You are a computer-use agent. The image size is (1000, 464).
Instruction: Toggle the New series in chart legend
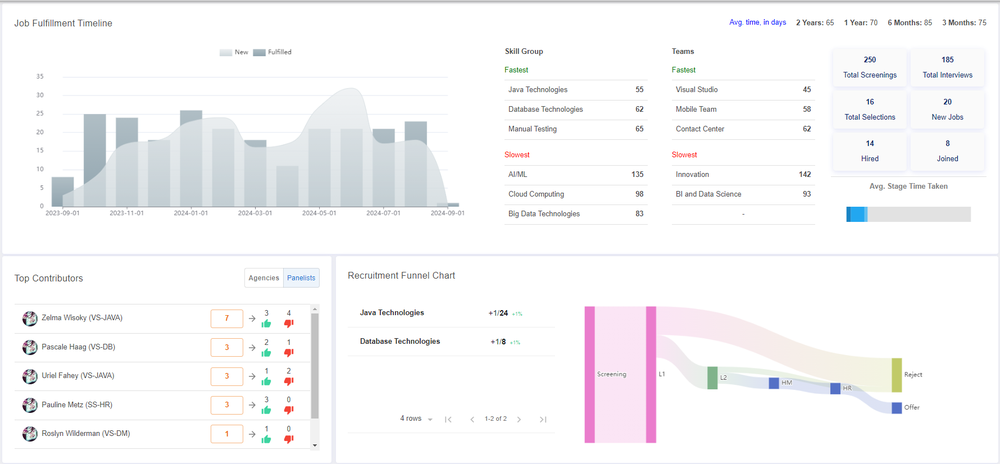[234, 52]
